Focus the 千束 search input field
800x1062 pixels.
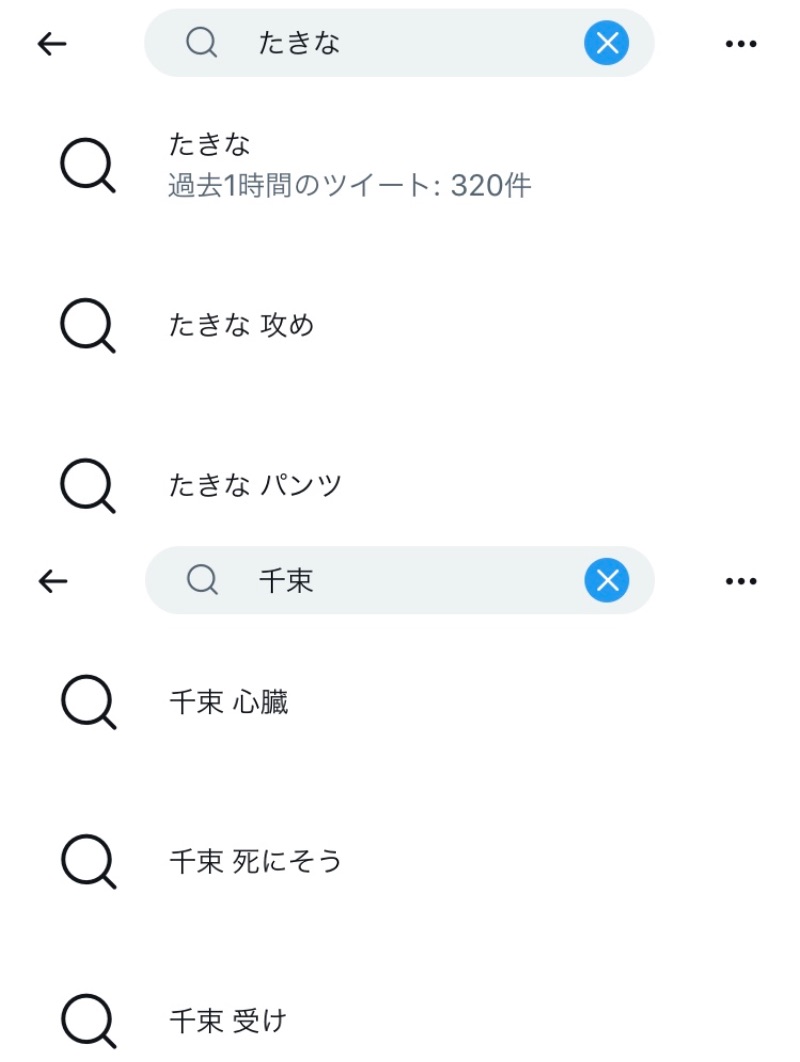400,581
